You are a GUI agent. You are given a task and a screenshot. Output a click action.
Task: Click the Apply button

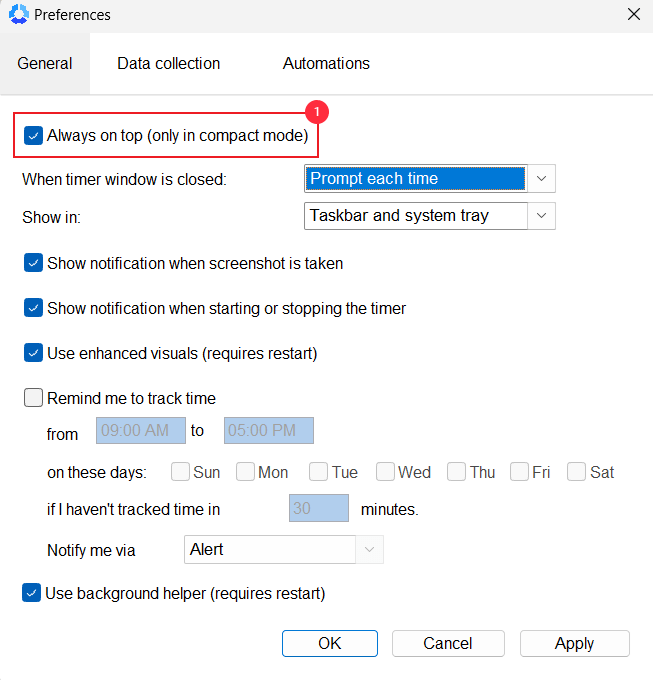tap(575, 644)
